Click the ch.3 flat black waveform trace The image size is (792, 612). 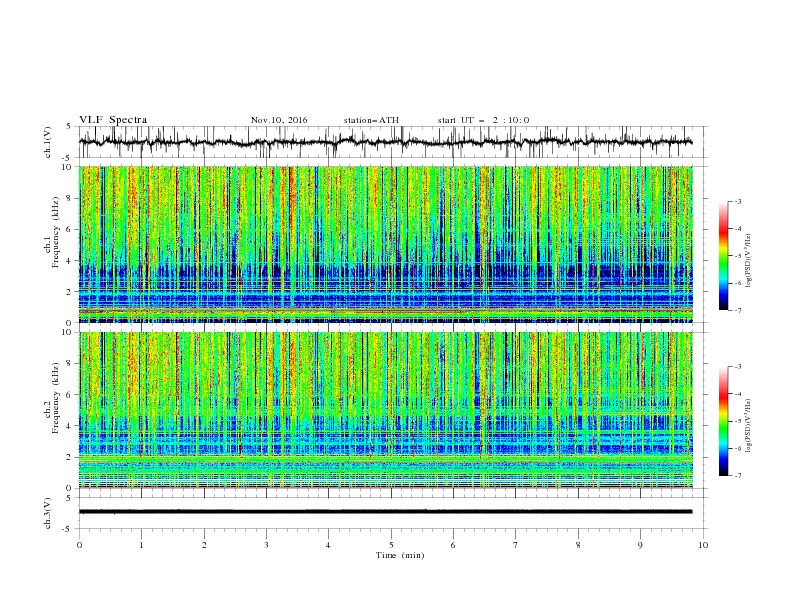(x=385, y=512)
